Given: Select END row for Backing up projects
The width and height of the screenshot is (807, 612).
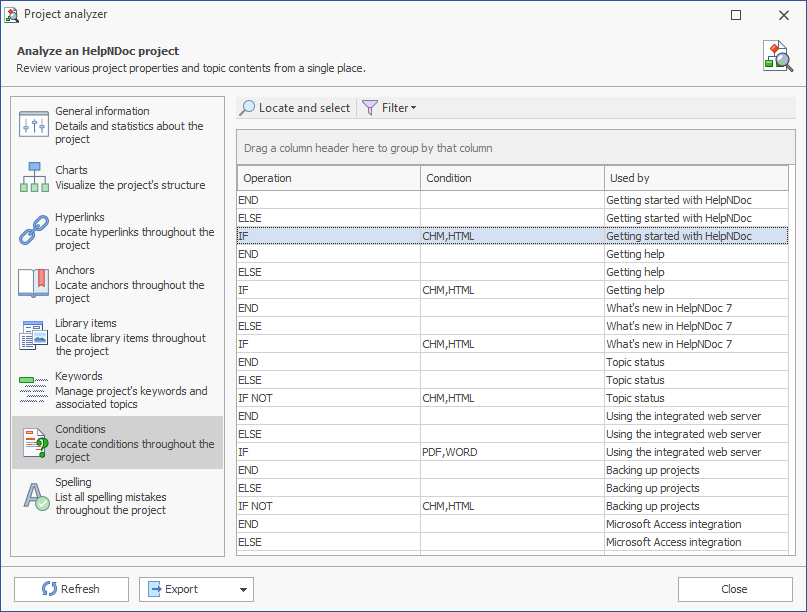Looking at the screenshot, I should pos(513,470).
